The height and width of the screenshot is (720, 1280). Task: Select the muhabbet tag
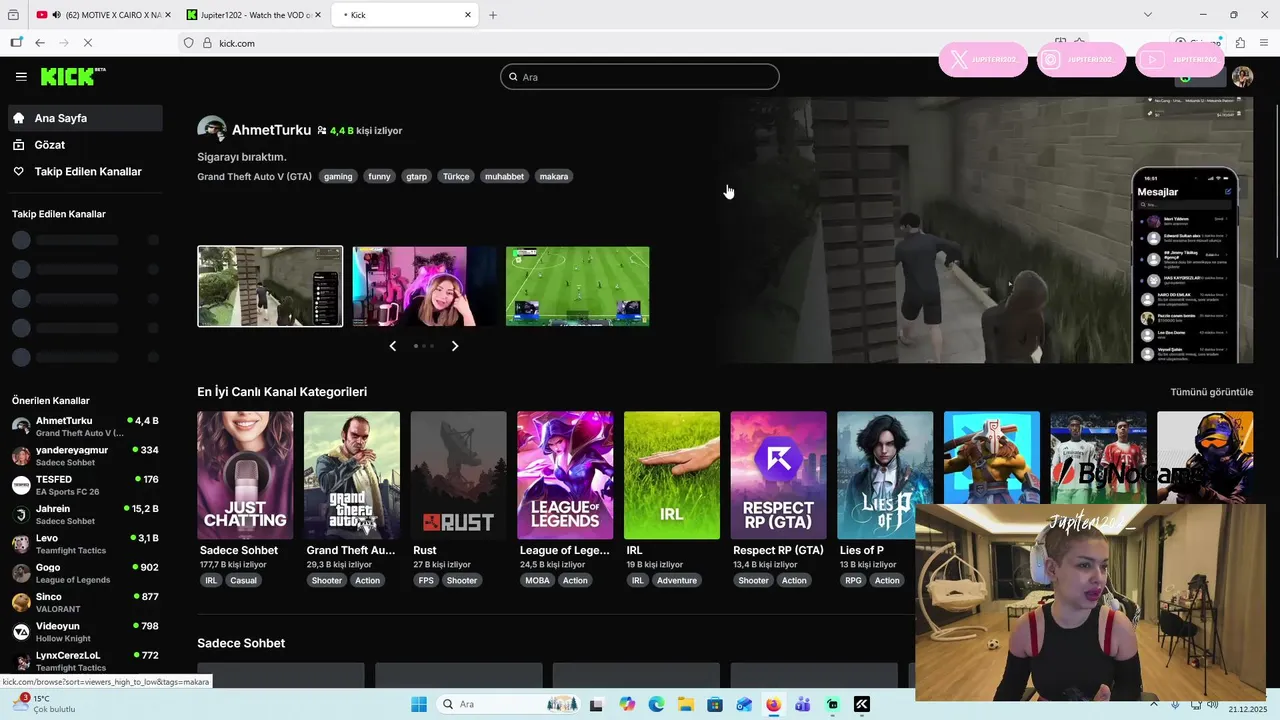504,176
